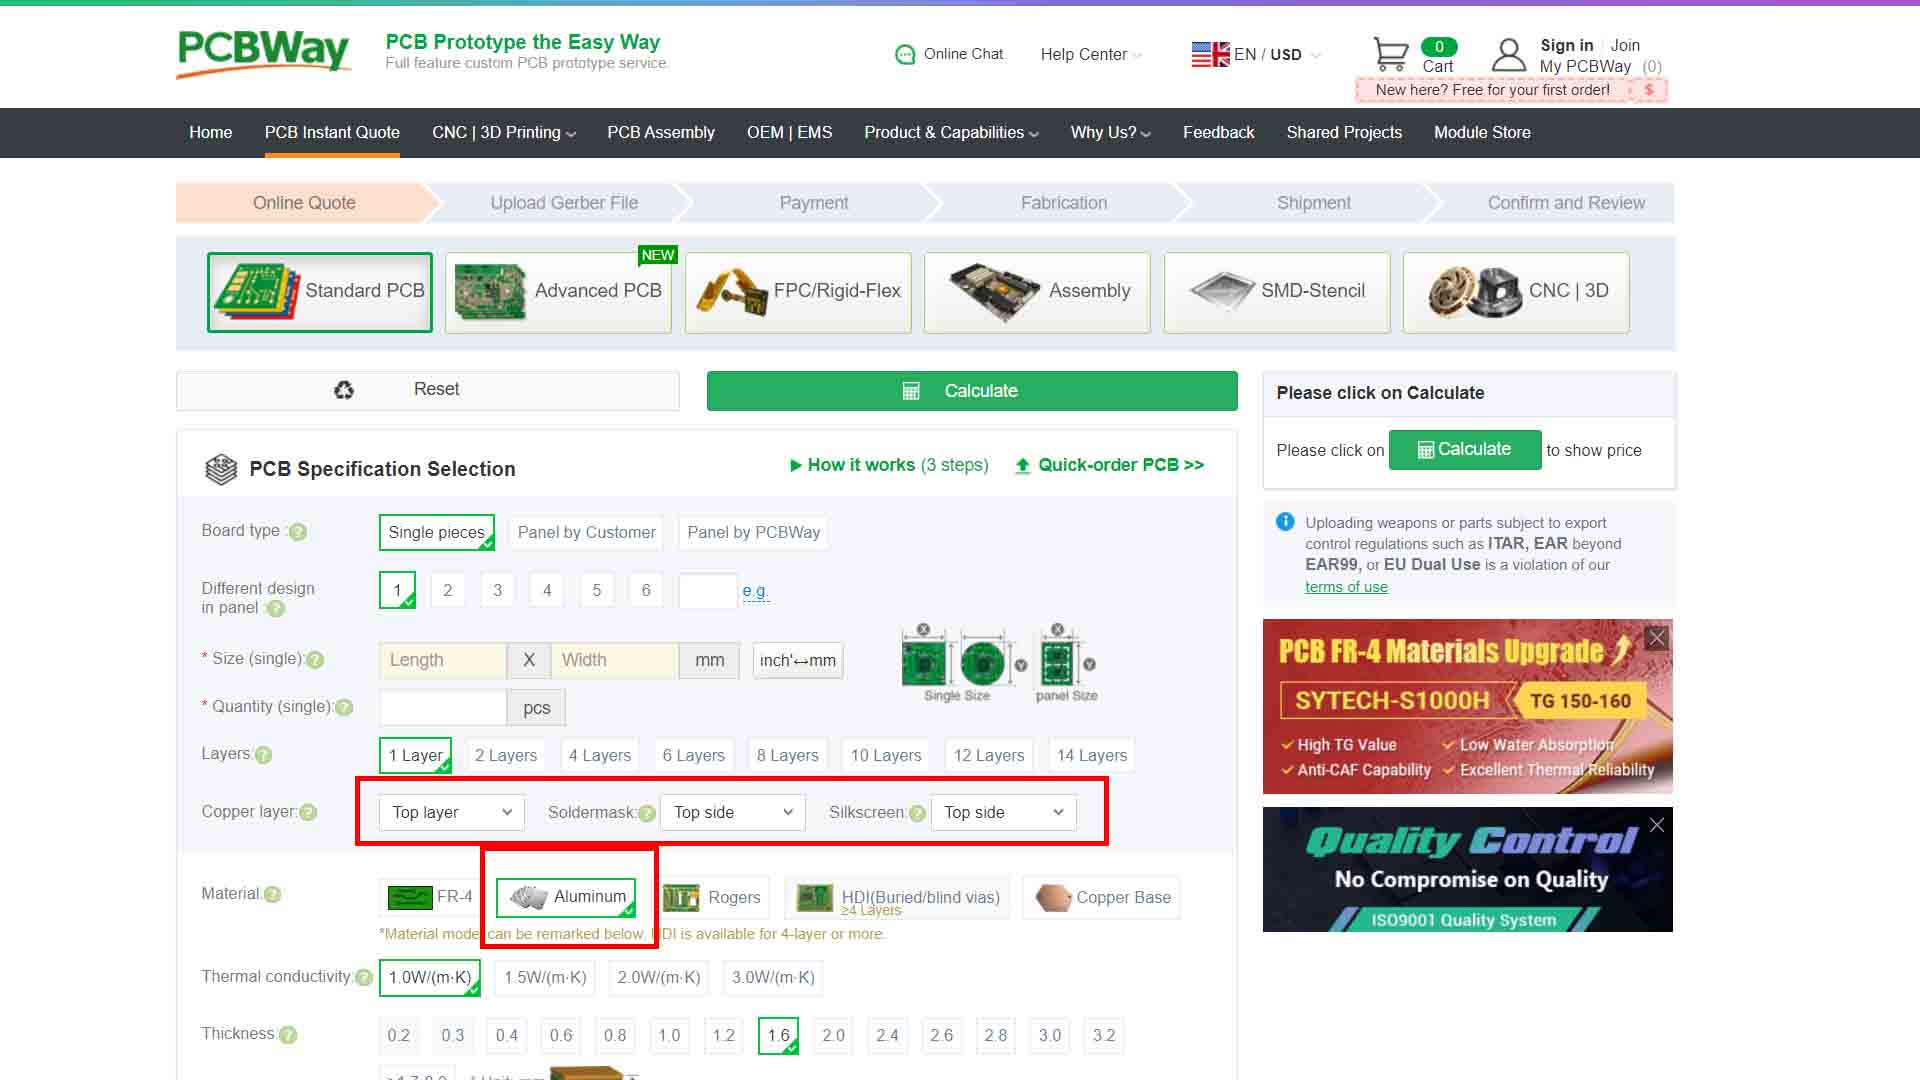Expand the Product & Capabilities menu
The width and height of the screenshot is (1920, 1080).
pos(952,133)
